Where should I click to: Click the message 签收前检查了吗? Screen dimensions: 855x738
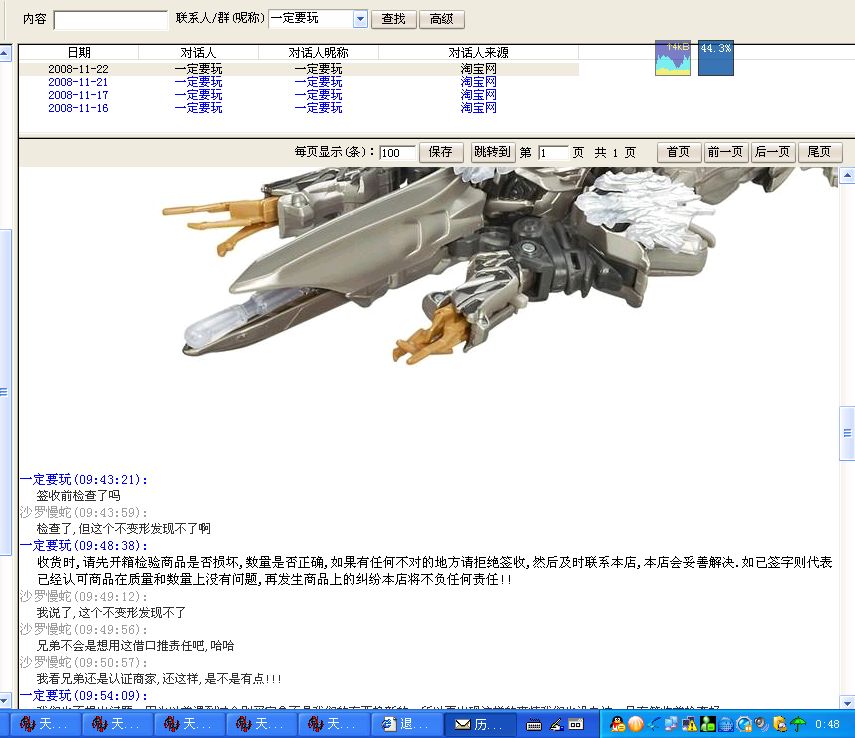[79, 496]
